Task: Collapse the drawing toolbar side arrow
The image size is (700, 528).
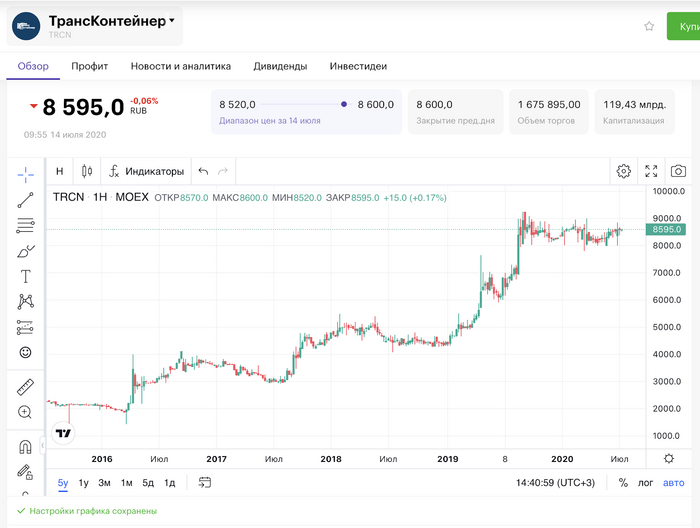Action: pyautogui.click(x=42, y=445)
